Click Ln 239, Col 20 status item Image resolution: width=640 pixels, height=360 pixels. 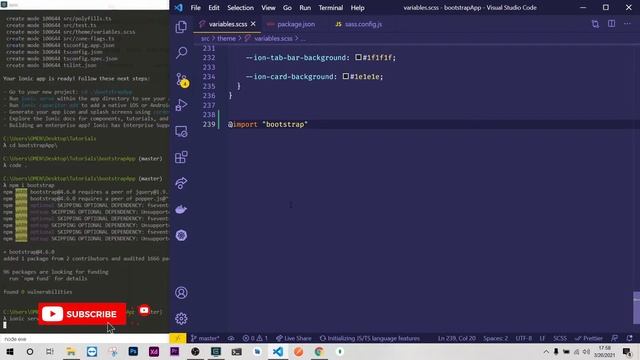point(457,338)
